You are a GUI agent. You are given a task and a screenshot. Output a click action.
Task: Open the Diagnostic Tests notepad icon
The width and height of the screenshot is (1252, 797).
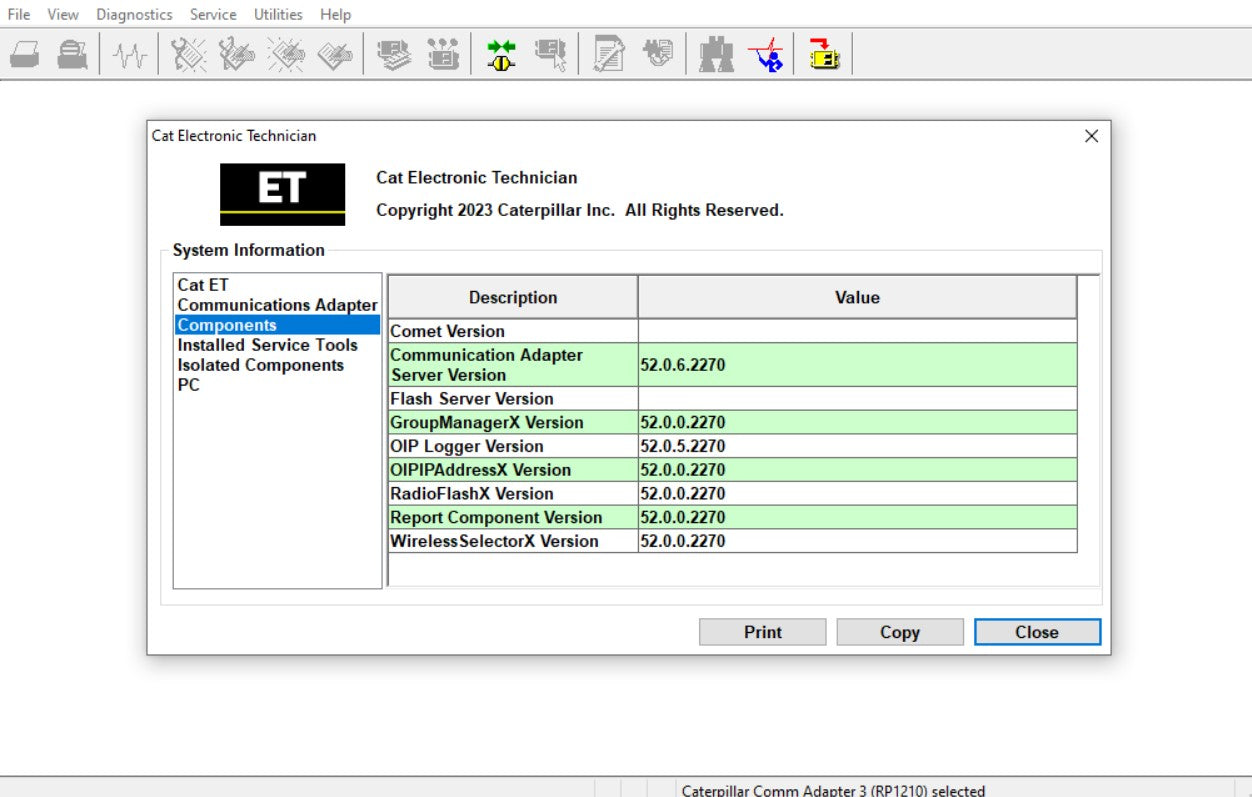tap(609, 54)
